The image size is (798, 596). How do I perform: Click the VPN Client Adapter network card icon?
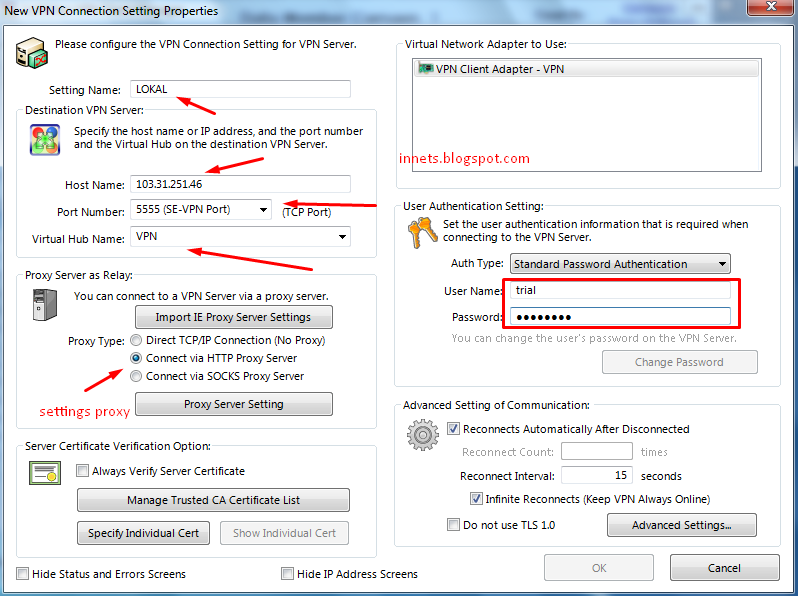pyautogui.click(x=425, y=68)
